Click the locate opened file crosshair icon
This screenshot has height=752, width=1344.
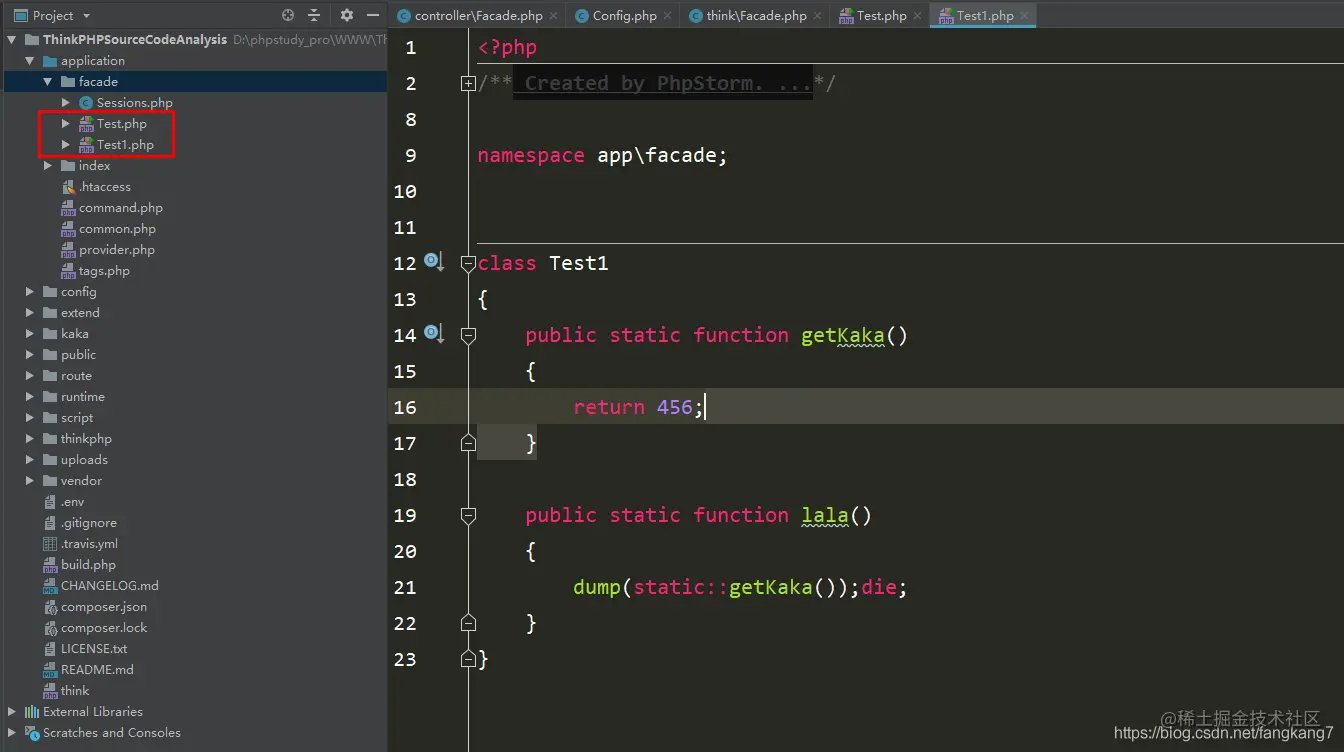click(288, 15)
